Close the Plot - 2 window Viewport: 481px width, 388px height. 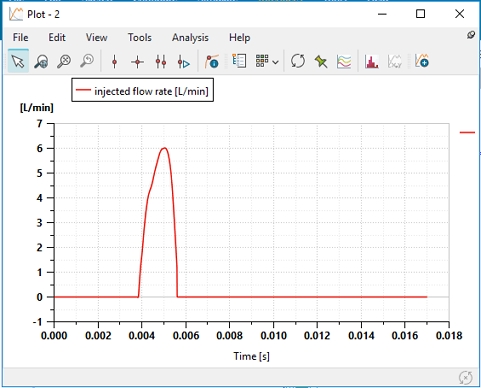pyautogui.click(x=459, y=14)
